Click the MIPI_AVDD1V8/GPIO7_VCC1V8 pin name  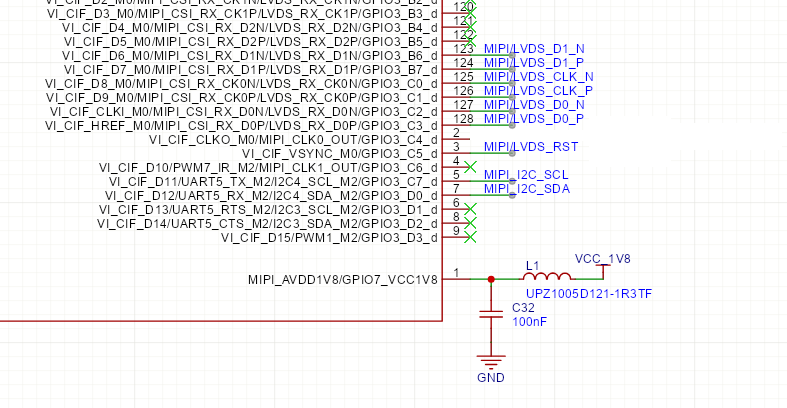tap(342, 279)
